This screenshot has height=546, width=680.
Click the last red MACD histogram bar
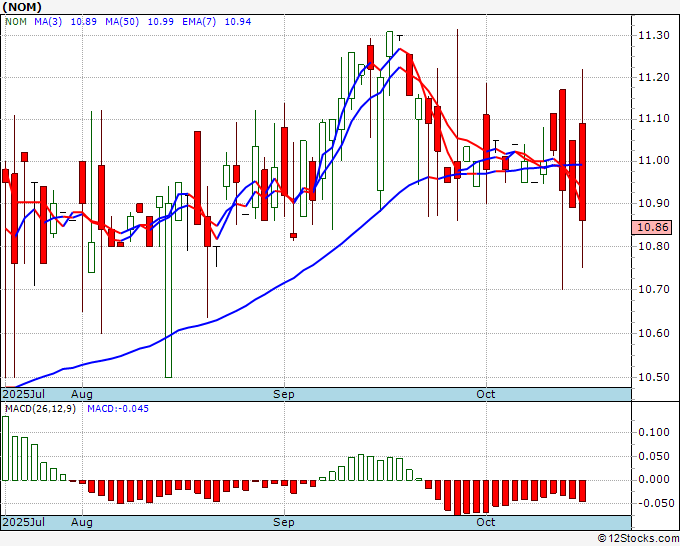click(582, 491)
